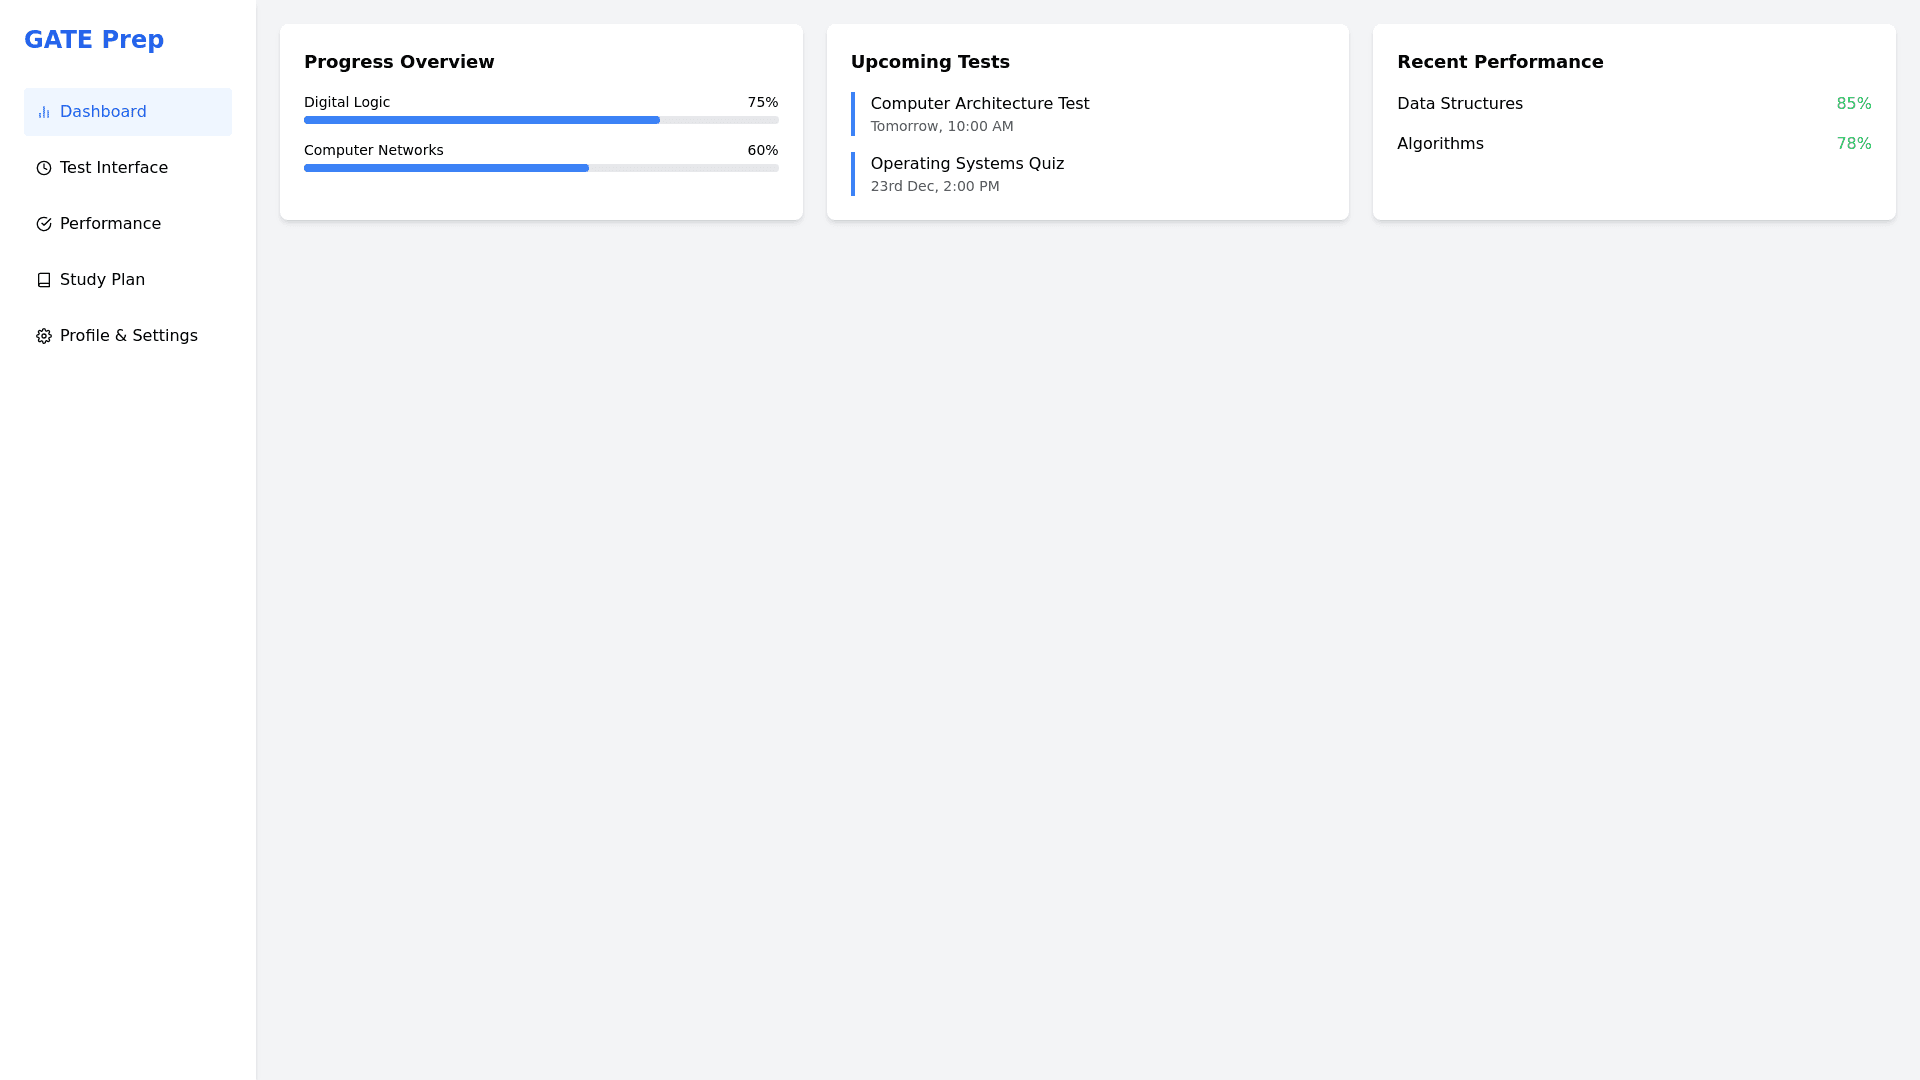Click the Data Structures 85% score
Image resolution: width=1920 pixels, height=1080 pixels.
[1853, 104]
